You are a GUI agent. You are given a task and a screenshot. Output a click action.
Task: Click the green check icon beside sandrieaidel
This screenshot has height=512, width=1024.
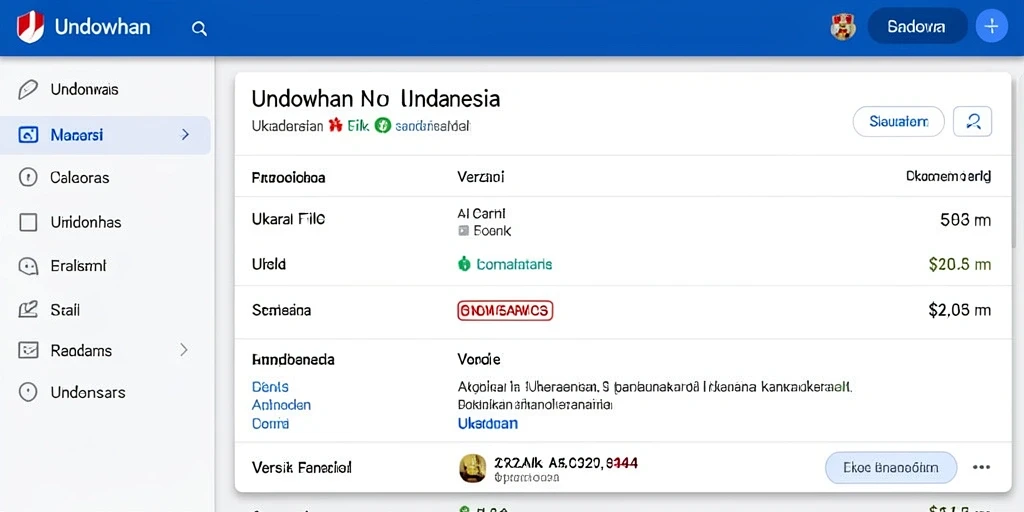[x=383, y=125]
